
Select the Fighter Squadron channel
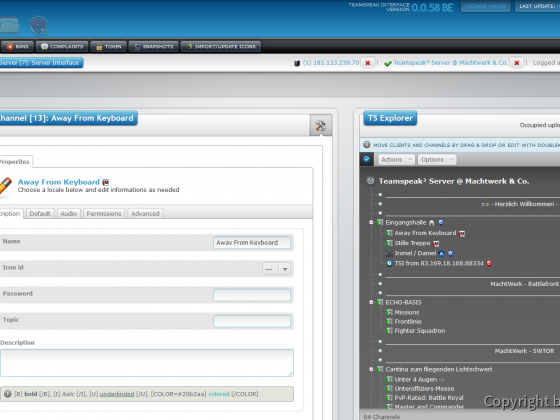(420, 331)
